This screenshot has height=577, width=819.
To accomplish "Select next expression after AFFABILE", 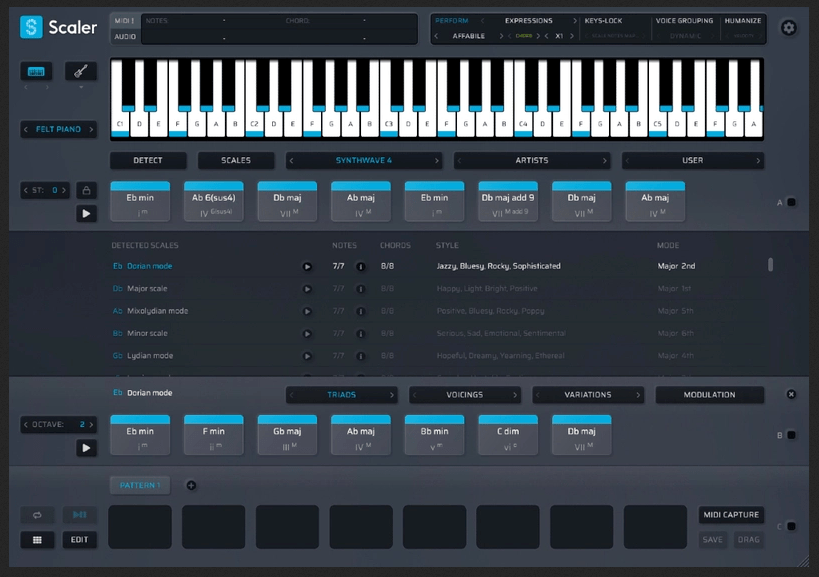I will (501, 36).
